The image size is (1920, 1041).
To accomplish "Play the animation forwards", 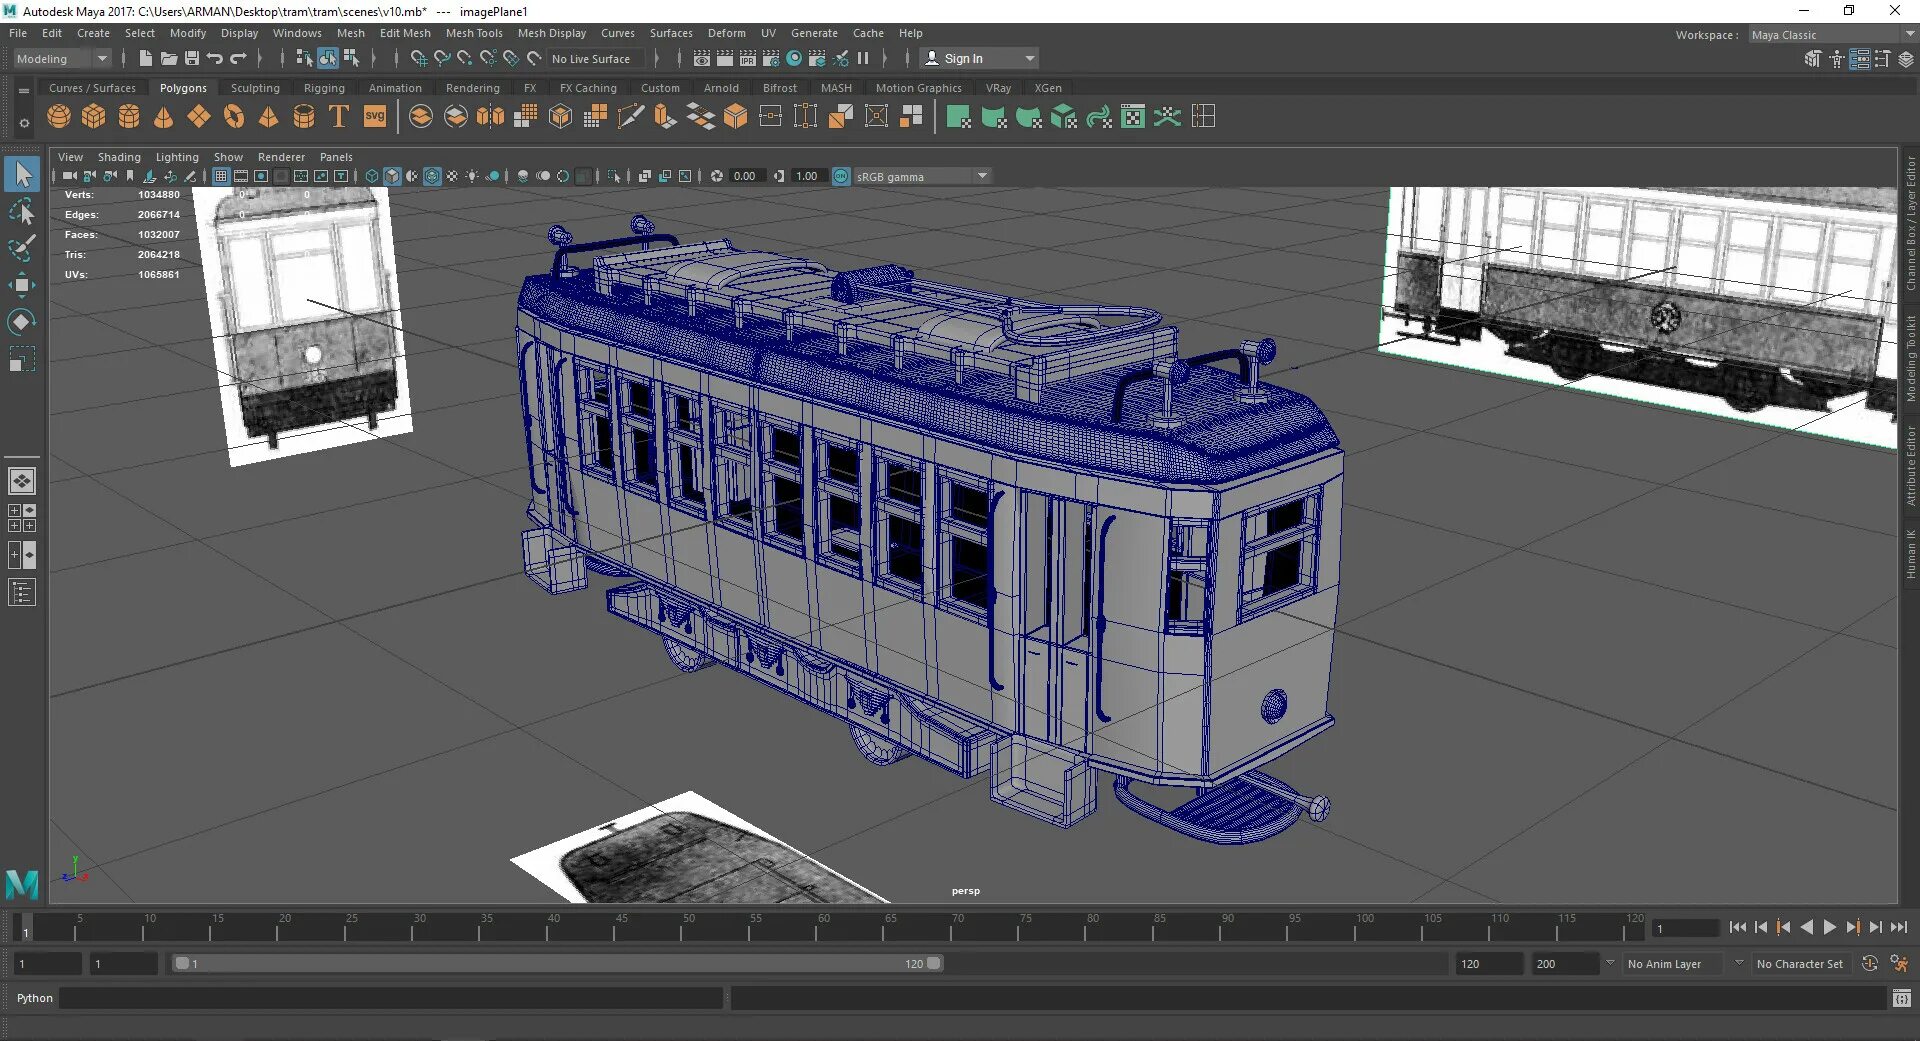I will tap(1830, 928).
